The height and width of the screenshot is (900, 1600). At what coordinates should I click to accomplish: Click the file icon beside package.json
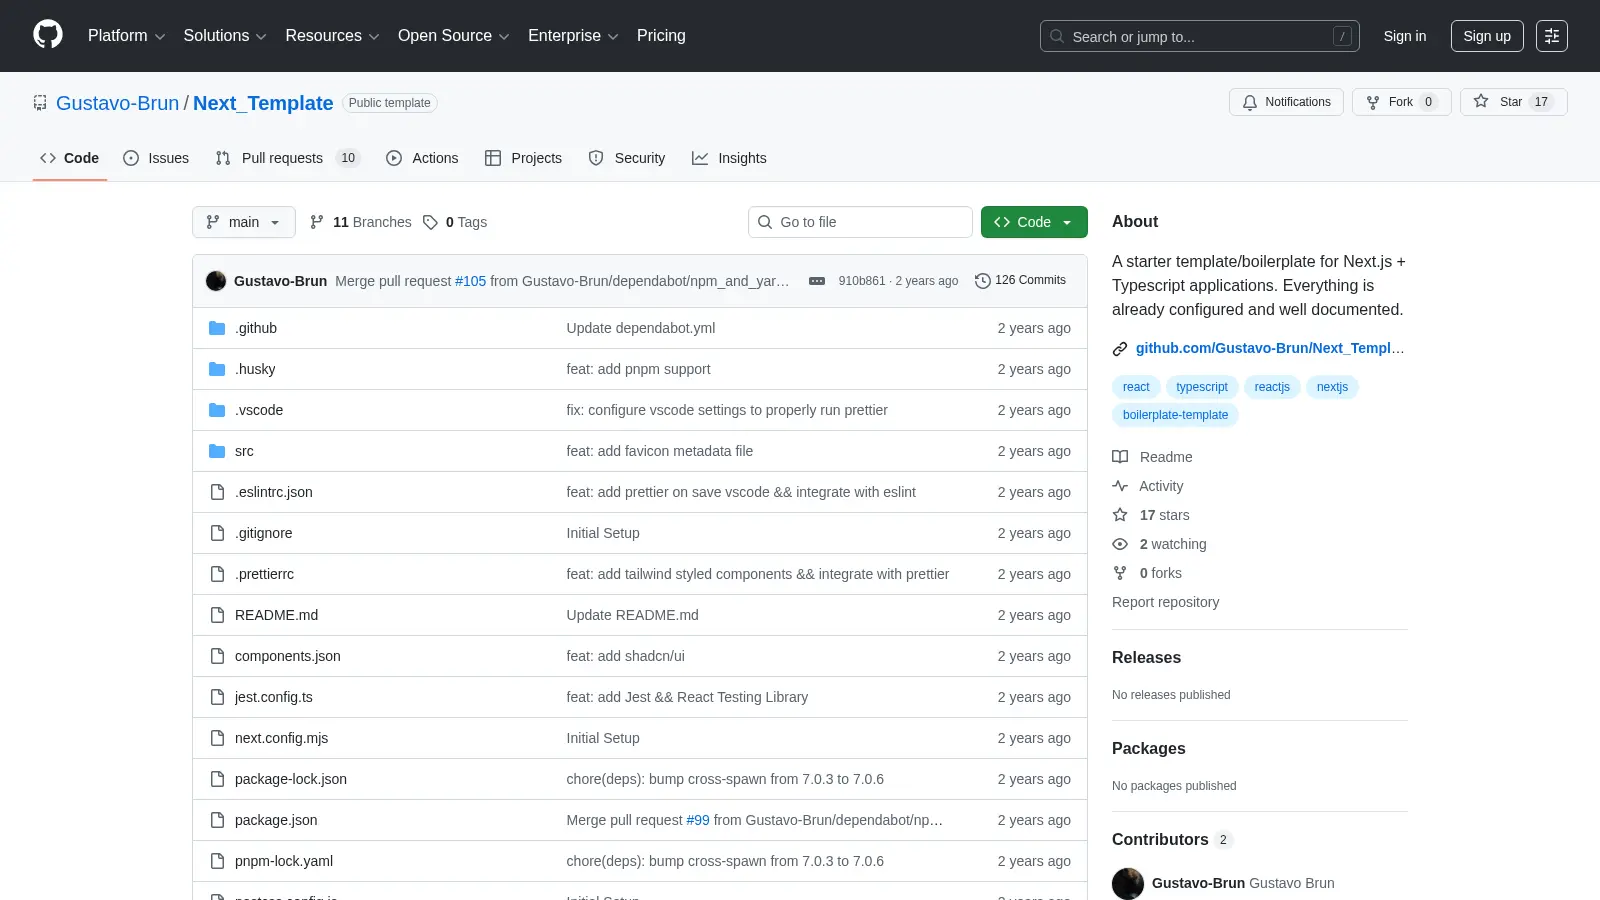[217, 820]
